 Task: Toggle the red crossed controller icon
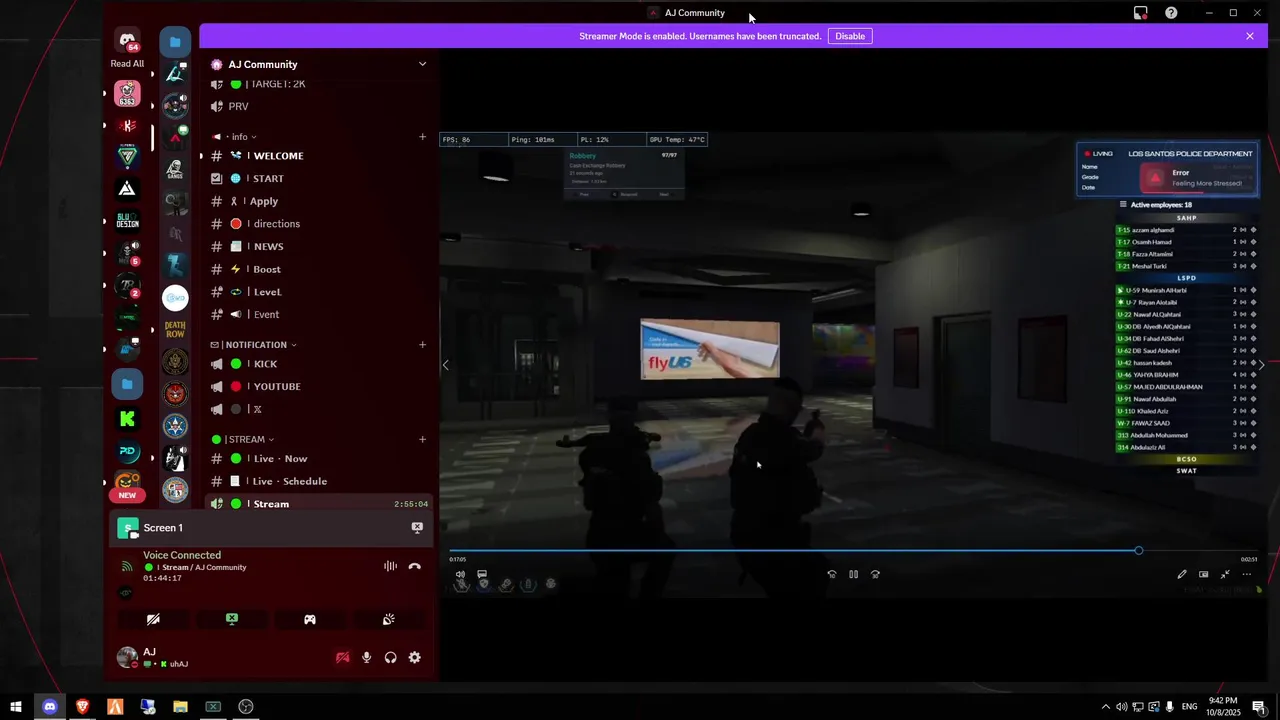[x=342, y=657]
